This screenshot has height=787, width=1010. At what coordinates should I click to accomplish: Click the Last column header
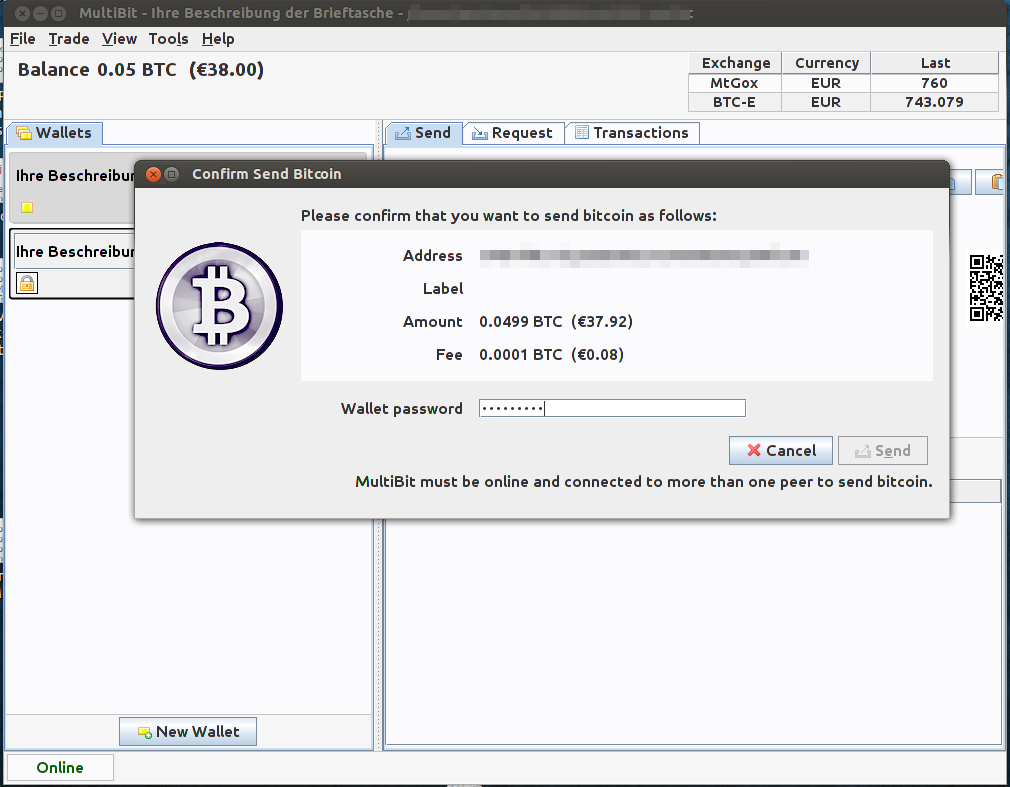point(935,63)
